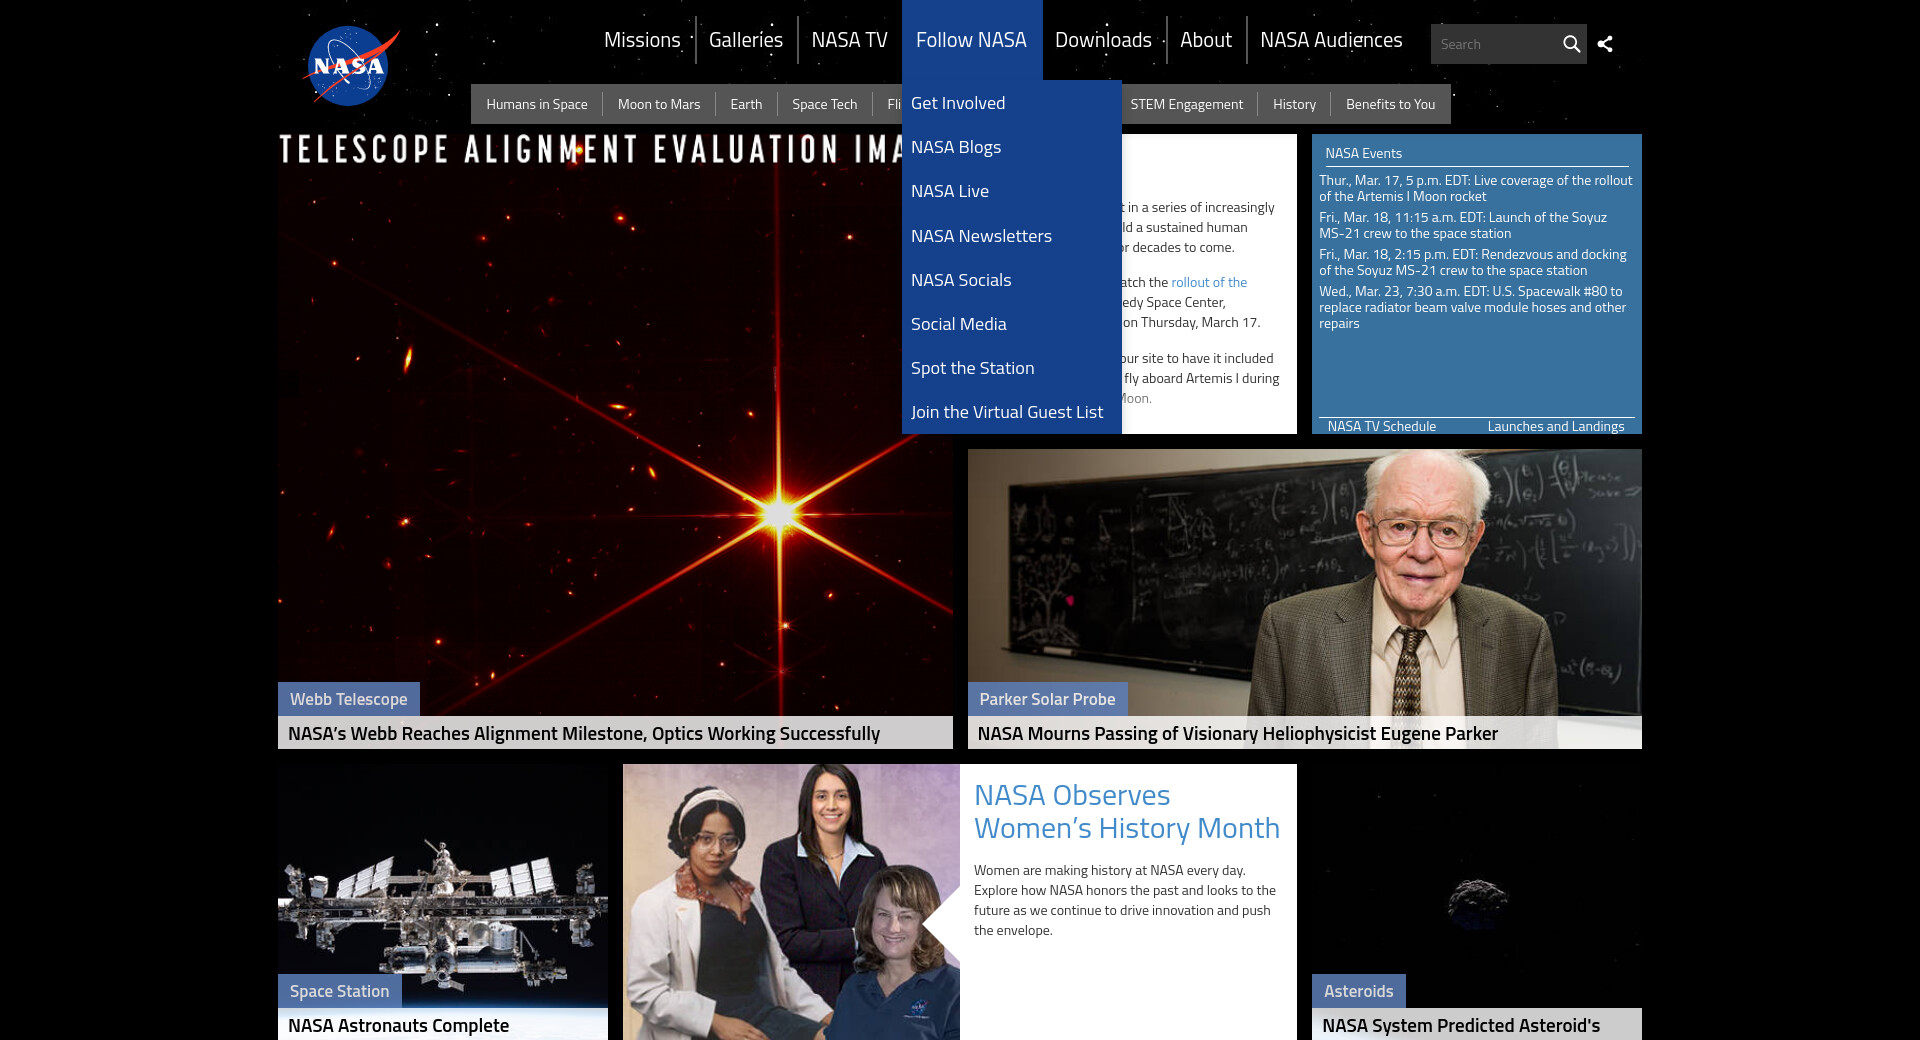Open the NASA TV menu
The width and height of the screenshot is (1920, 1040).
click(849, 40)
